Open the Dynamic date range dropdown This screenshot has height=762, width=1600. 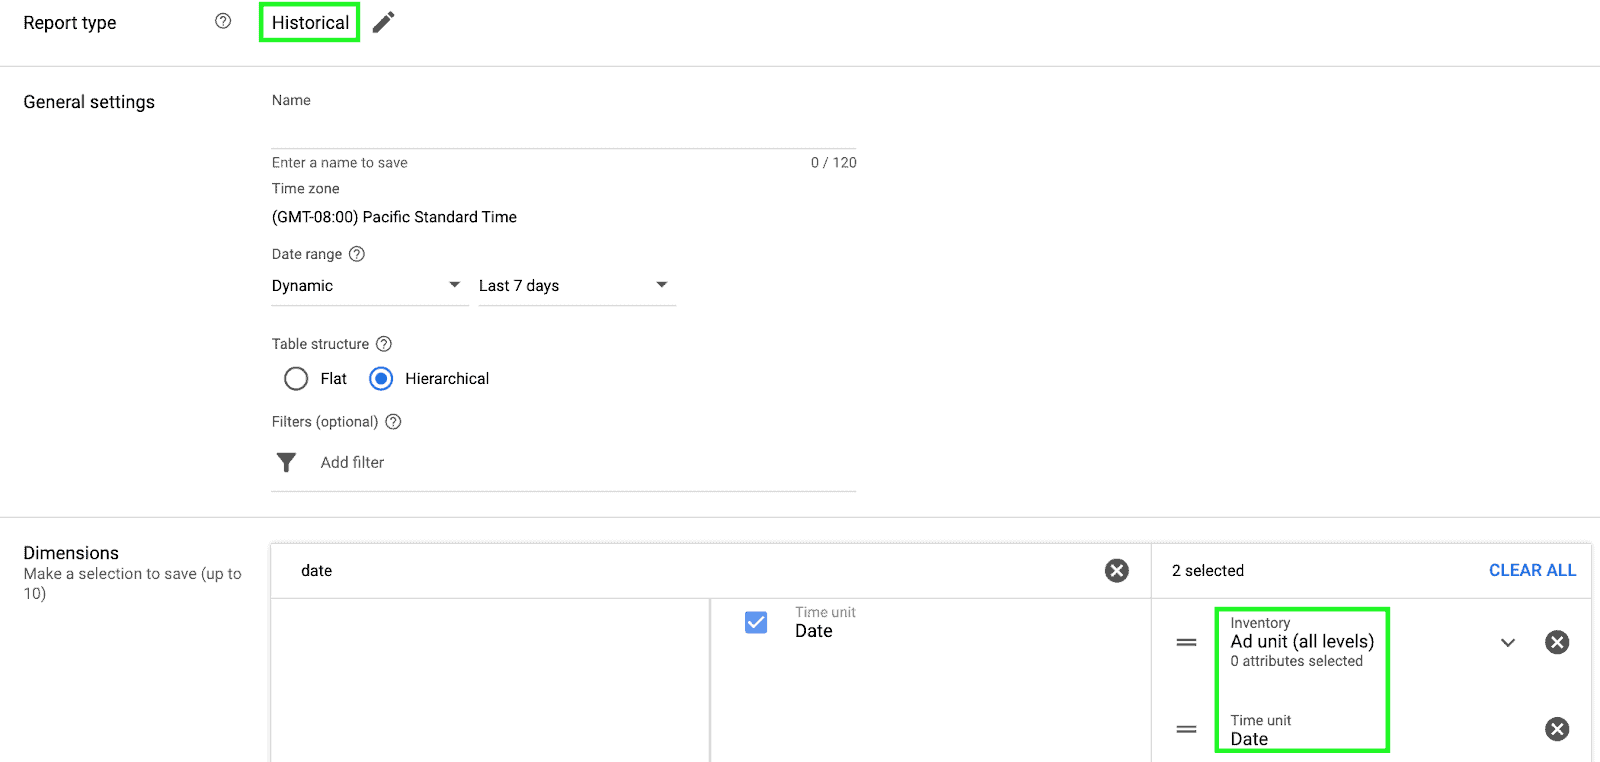367,286
